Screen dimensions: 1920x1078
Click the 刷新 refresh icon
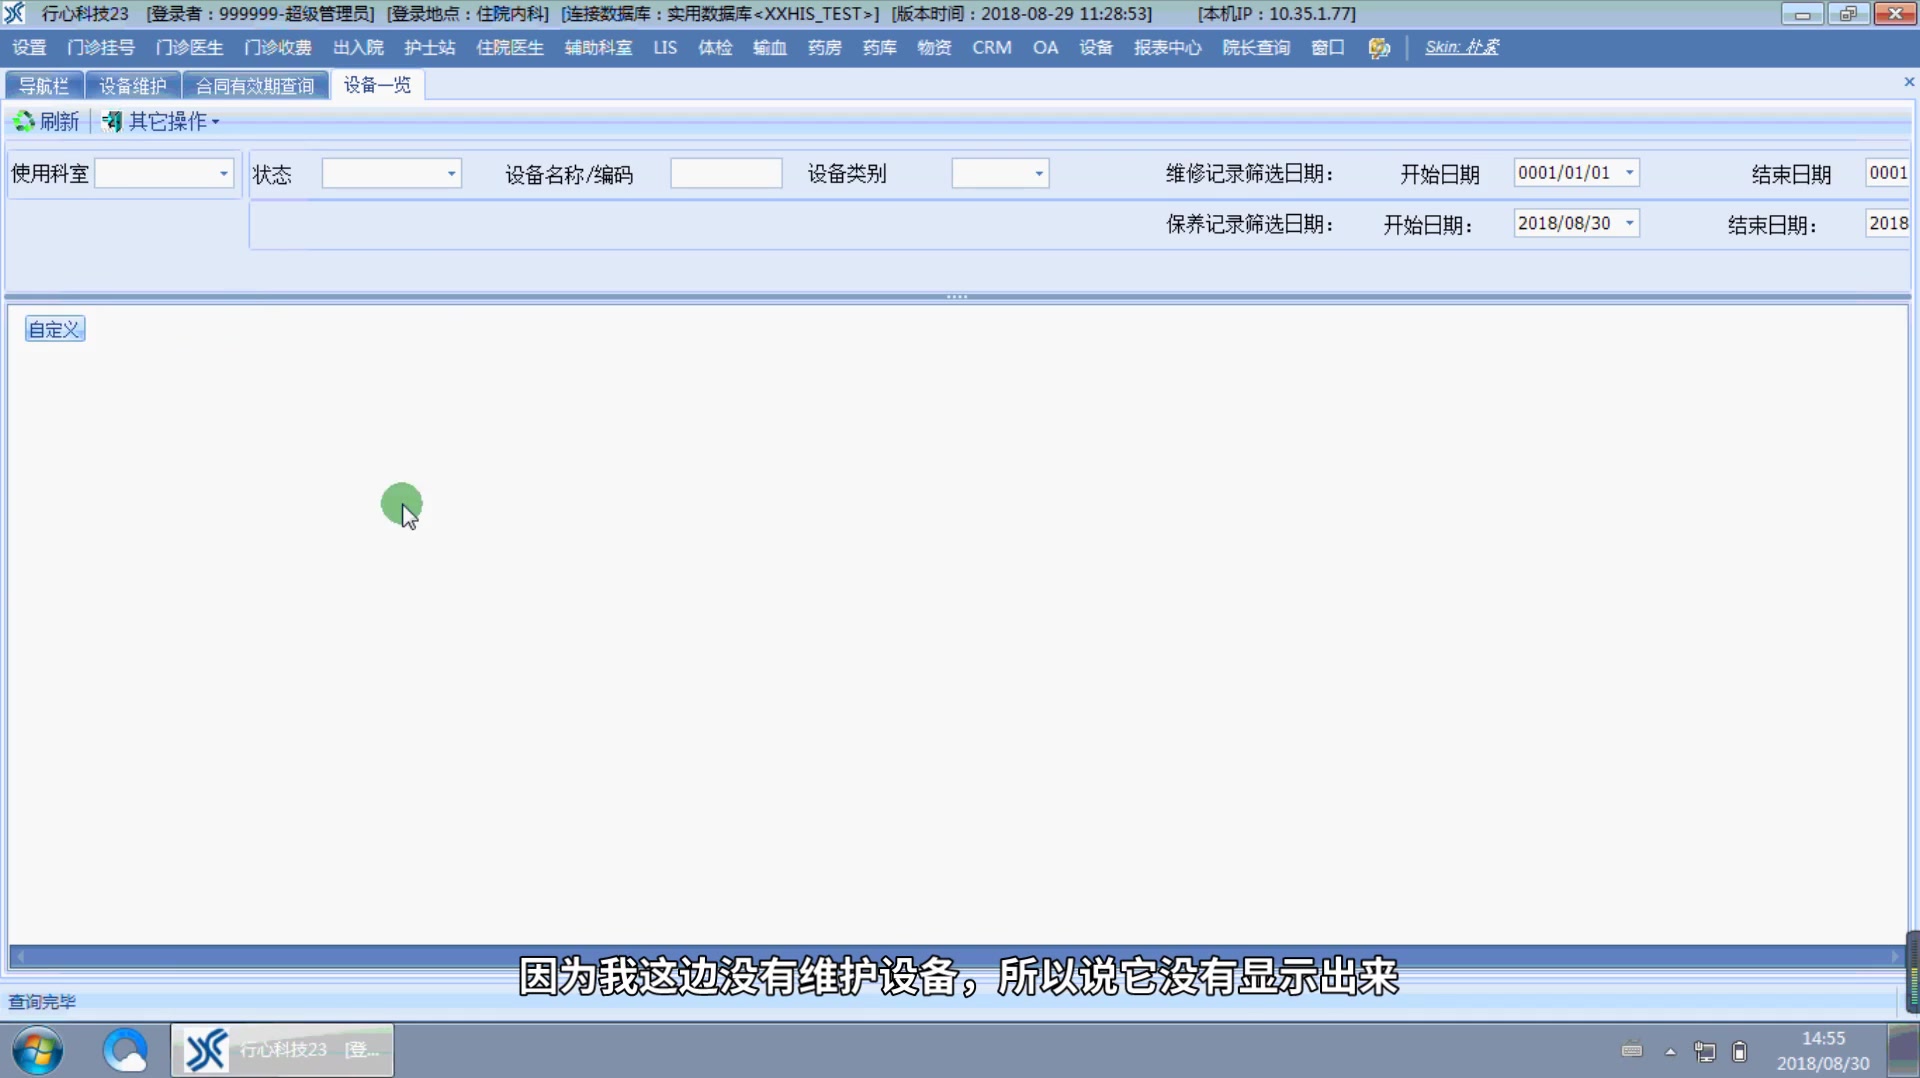24,121
